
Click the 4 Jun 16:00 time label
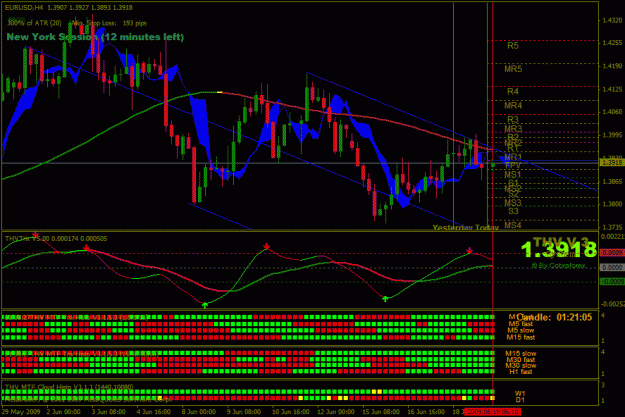[x=154, y=411]
